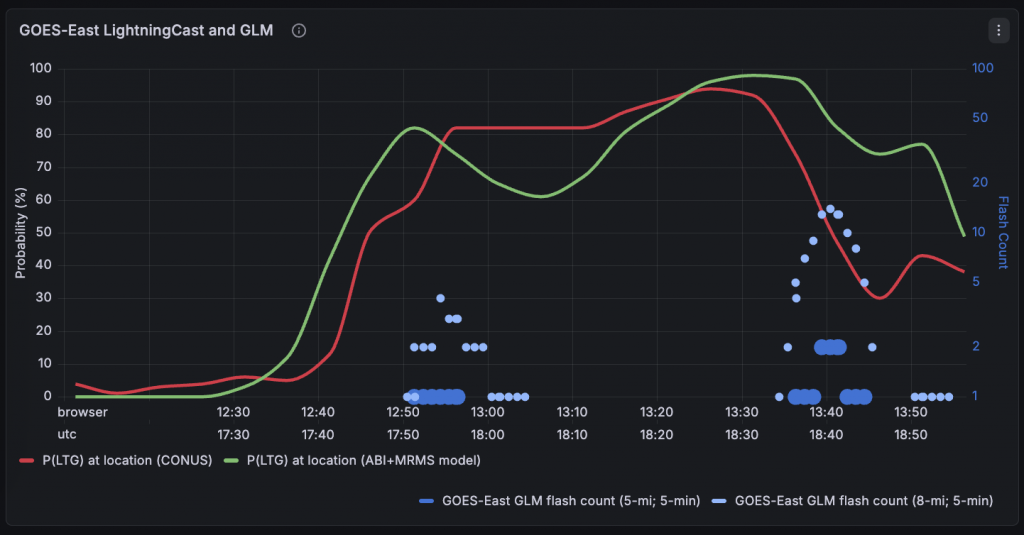
Task: Click the 50 probability axis tick label
Action: coord(44,233)
